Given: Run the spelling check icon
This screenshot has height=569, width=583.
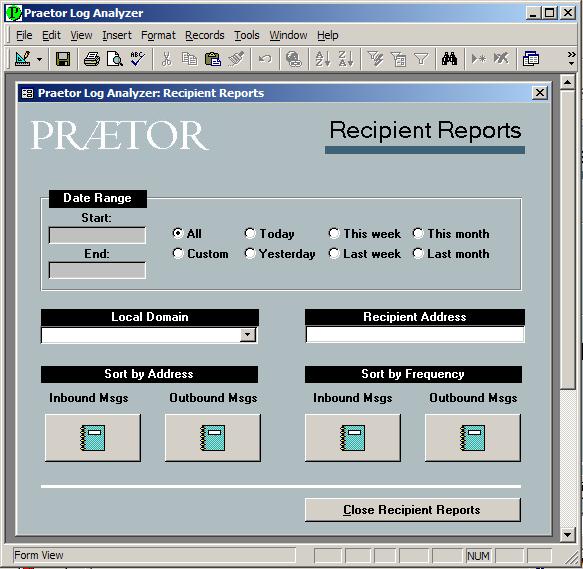Looking at the screenshot, I should tap(138, 59).
